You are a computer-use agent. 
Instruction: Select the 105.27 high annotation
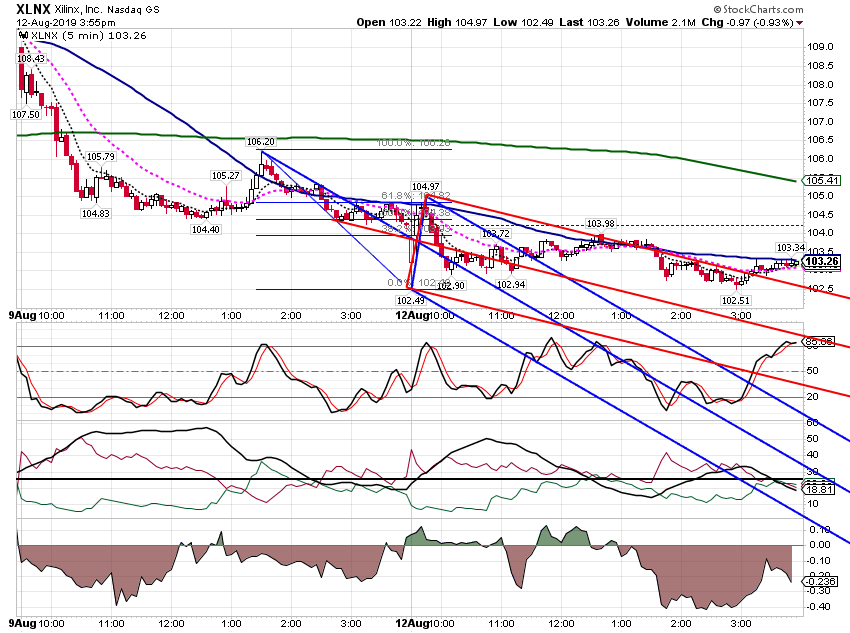click(x=226, y=176)
